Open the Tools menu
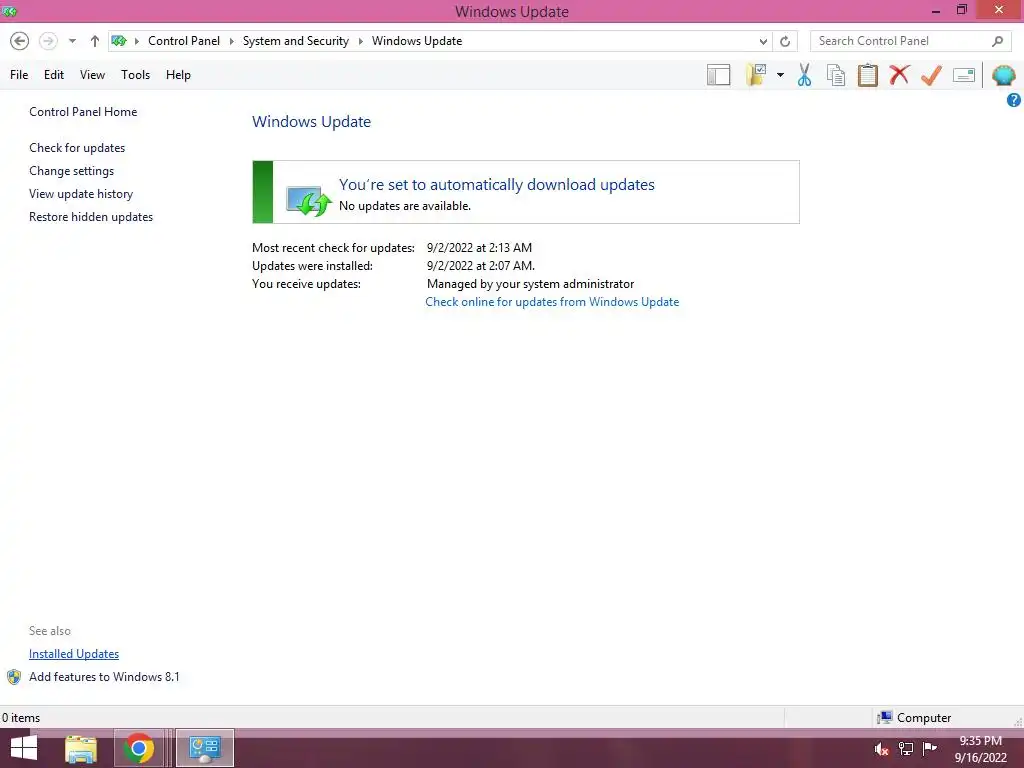 [x=135, y=74]
